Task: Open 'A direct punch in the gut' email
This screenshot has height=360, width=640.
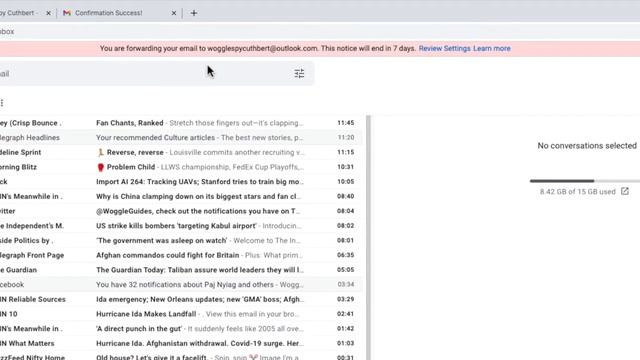Action: point(181,329)
